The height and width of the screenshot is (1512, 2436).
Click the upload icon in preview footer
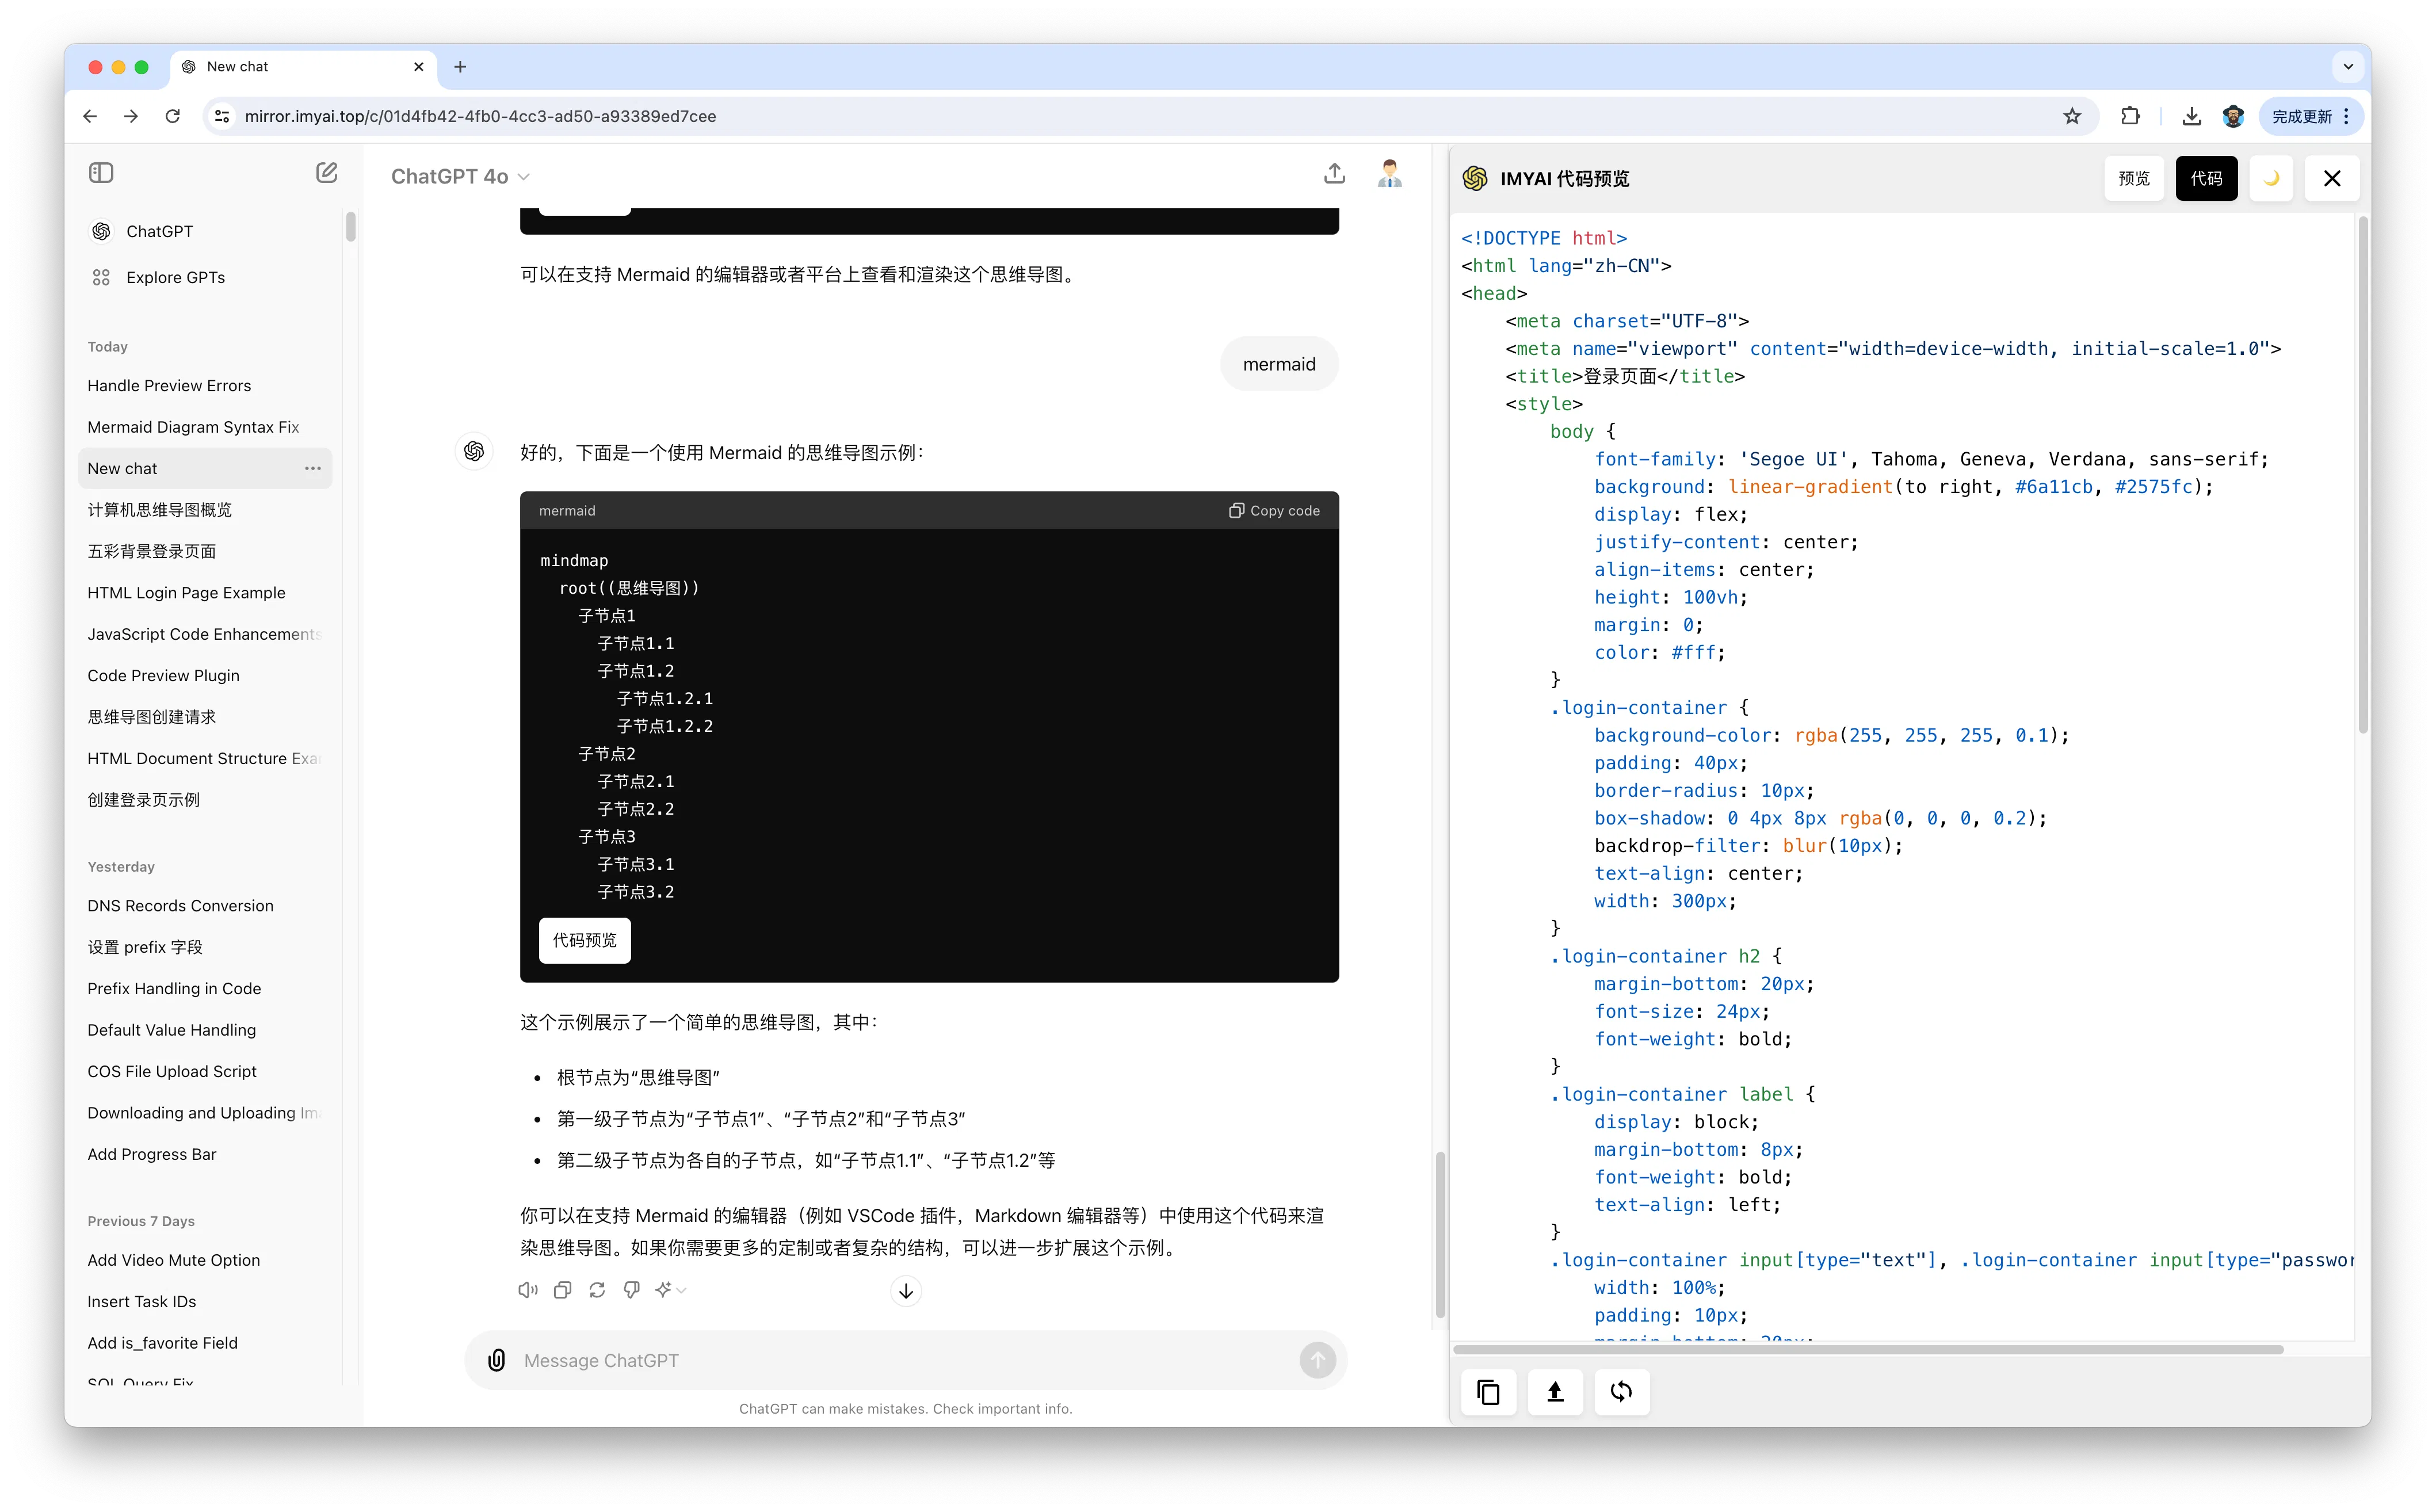pyautogui.click(x=1555, y=1391)
